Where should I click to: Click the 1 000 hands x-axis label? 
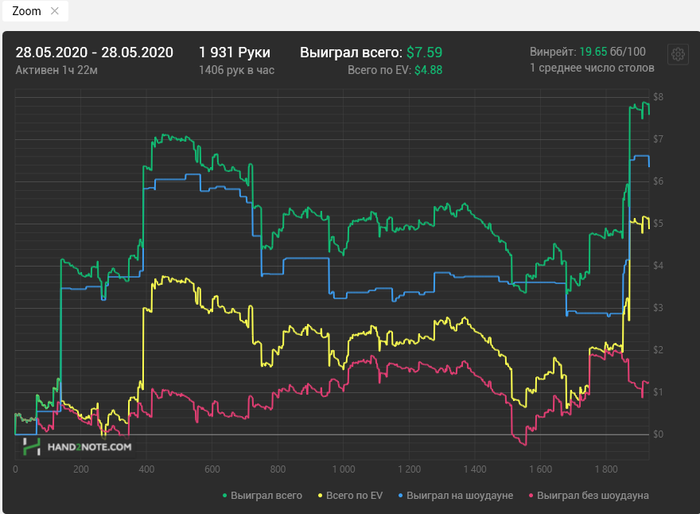pos(343,469)
